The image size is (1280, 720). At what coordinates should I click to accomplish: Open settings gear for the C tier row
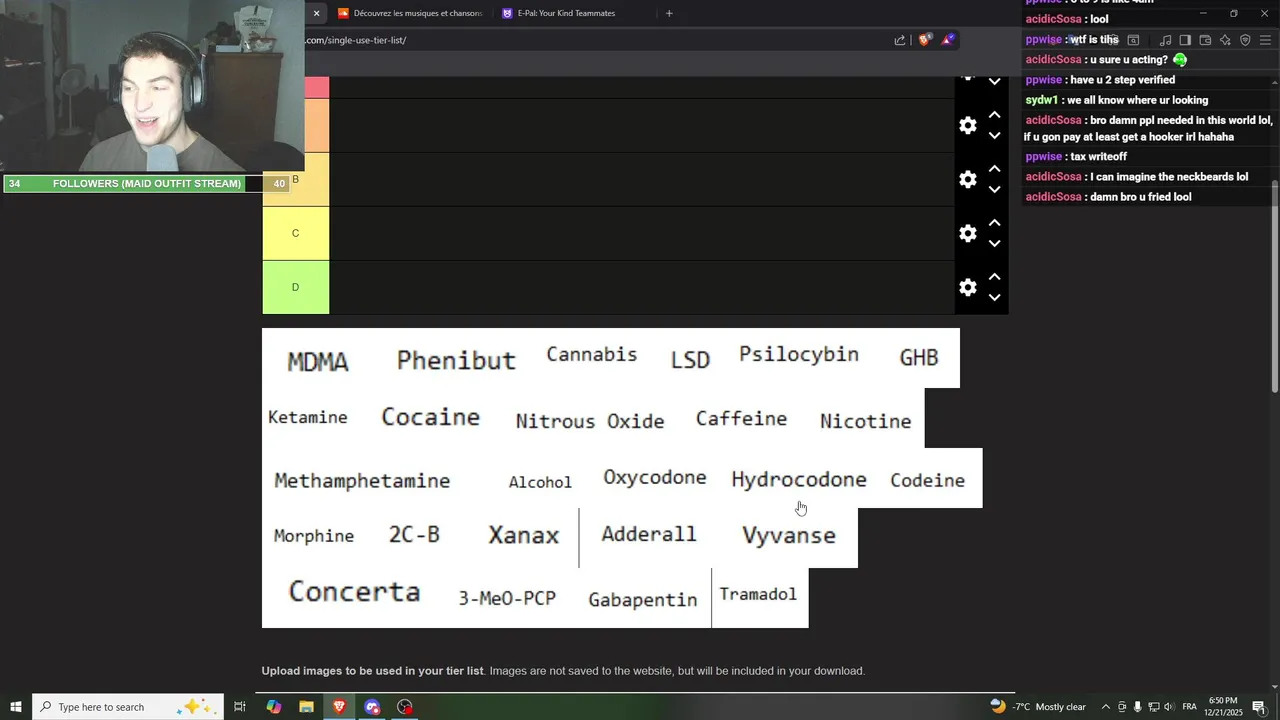[968, 233]
